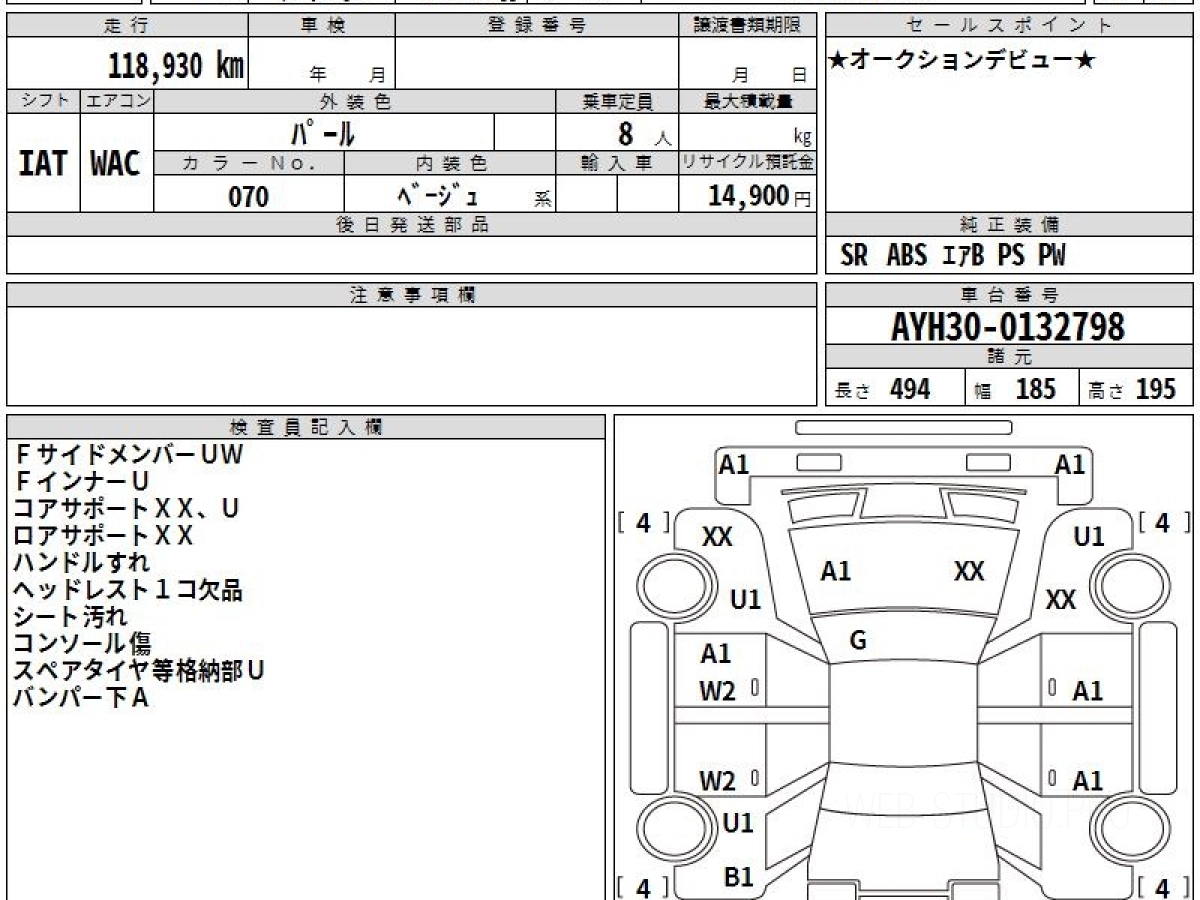Click the 乗車定員 header

point(618,101)
